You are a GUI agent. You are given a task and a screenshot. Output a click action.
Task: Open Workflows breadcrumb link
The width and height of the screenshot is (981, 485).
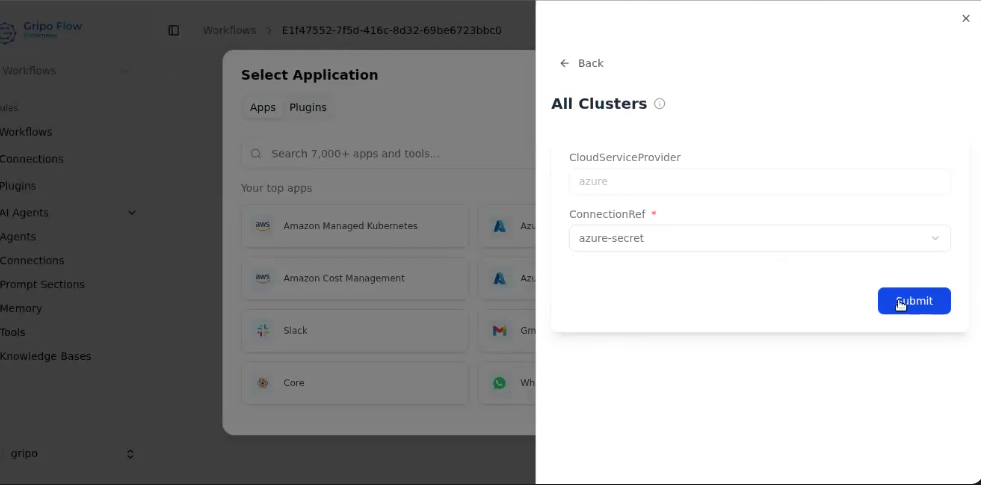229,30
